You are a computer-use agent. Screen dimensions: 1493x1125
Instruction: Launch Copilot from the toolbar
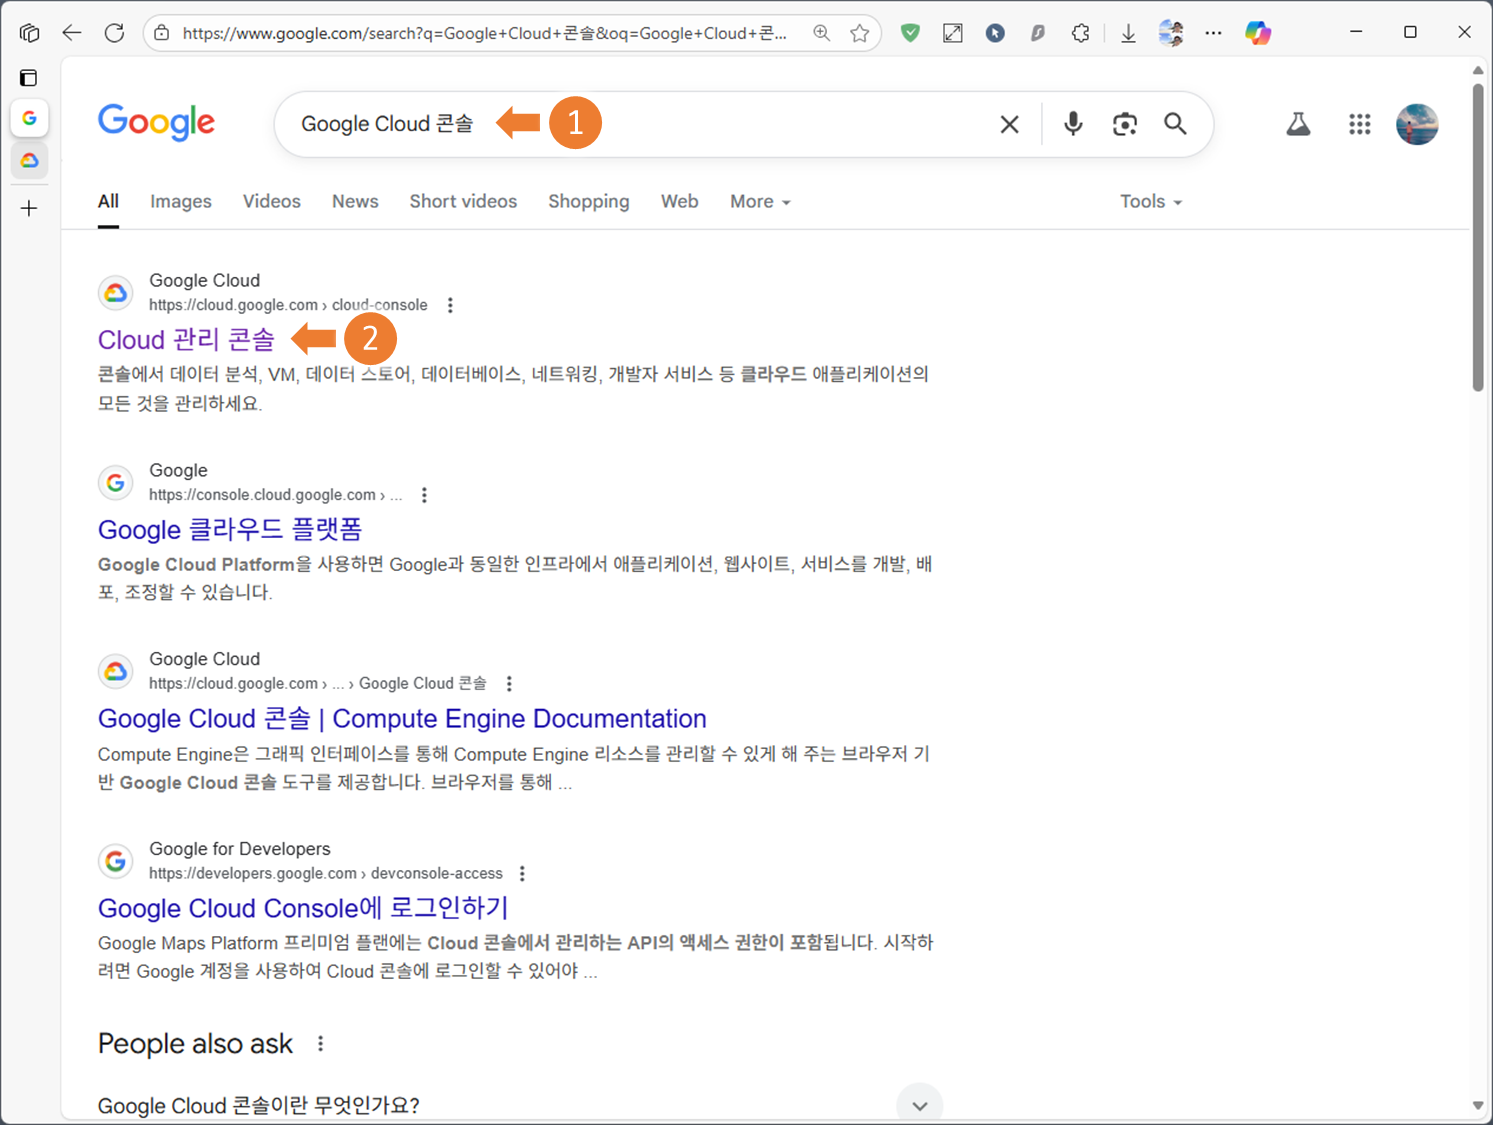point(1258,33)
